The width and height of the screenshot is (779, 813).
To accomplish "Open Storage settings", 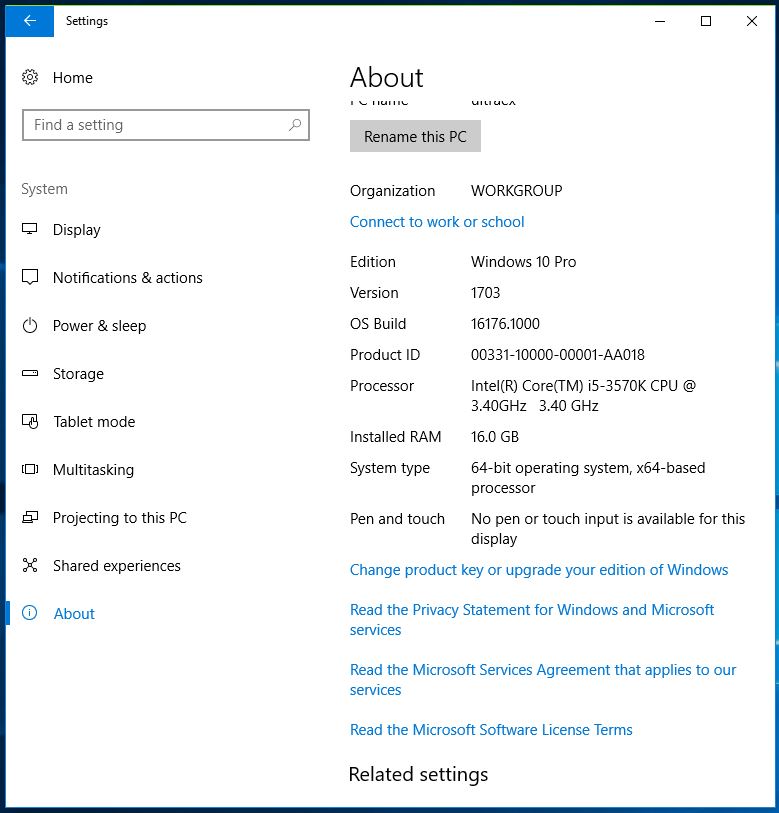I will (x=78, y=374).
